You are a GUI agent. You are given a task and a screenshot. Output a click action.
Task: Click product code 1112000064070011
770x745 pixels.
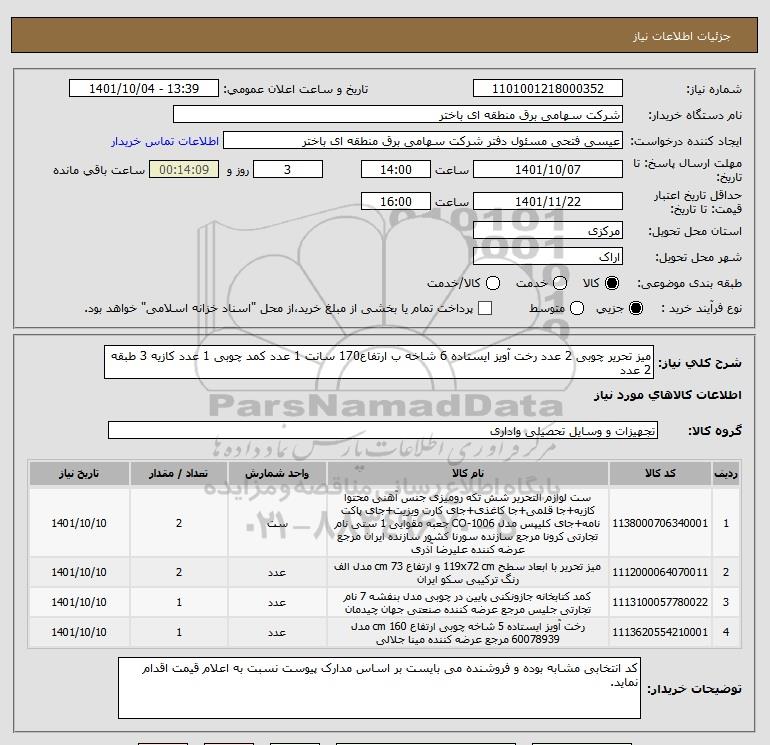tap(660, 572)
